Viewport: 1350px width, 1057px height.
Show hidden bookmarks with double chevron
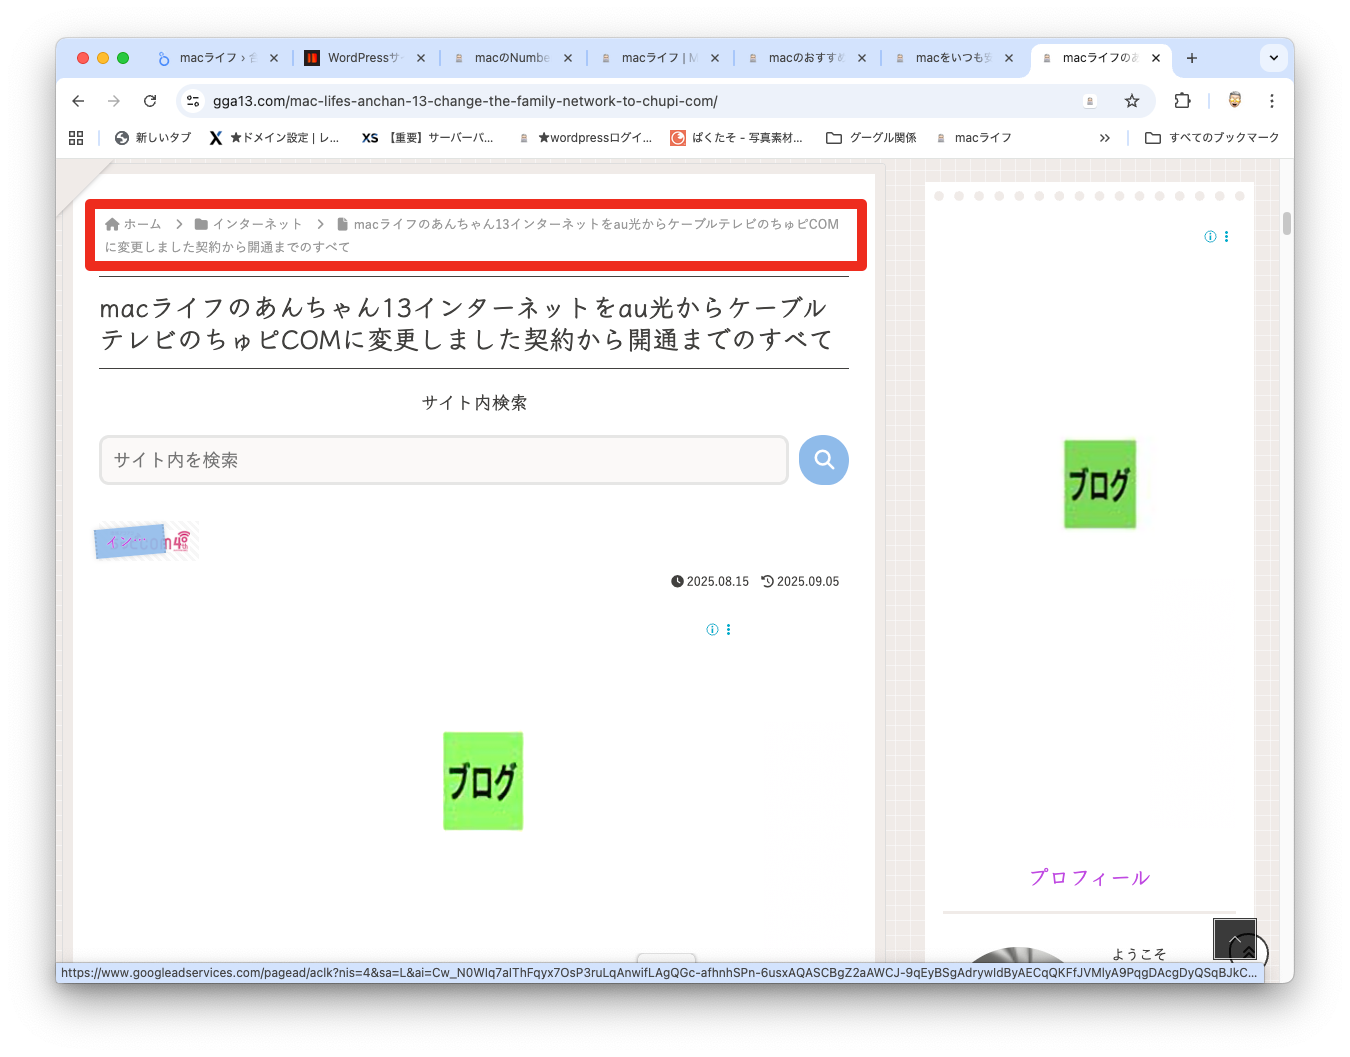pyautogui.click(x=1105, y=138)
